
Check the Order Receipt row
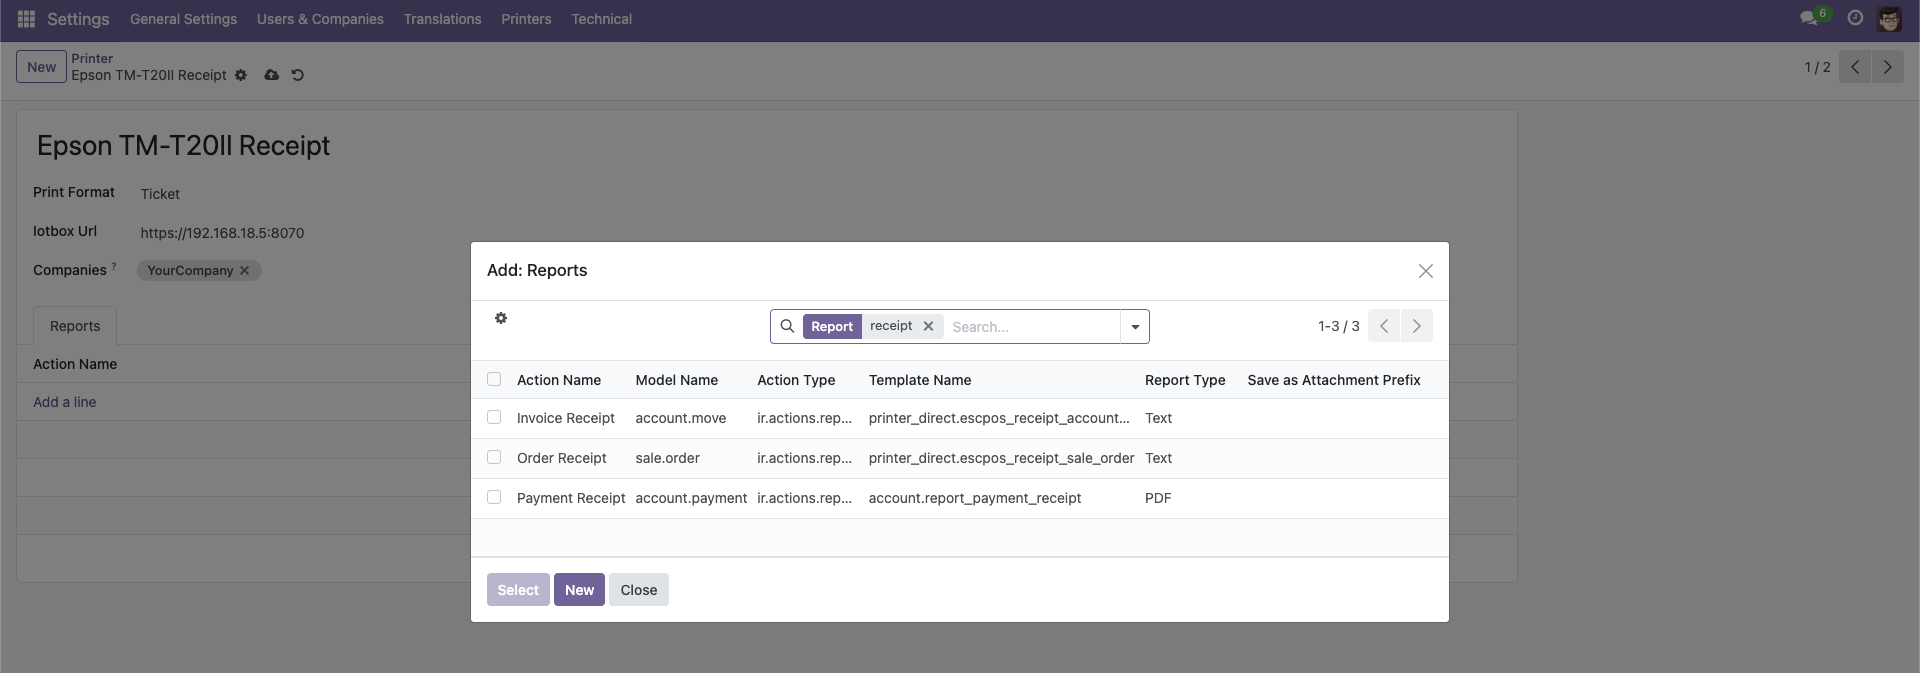click(494, 457)
